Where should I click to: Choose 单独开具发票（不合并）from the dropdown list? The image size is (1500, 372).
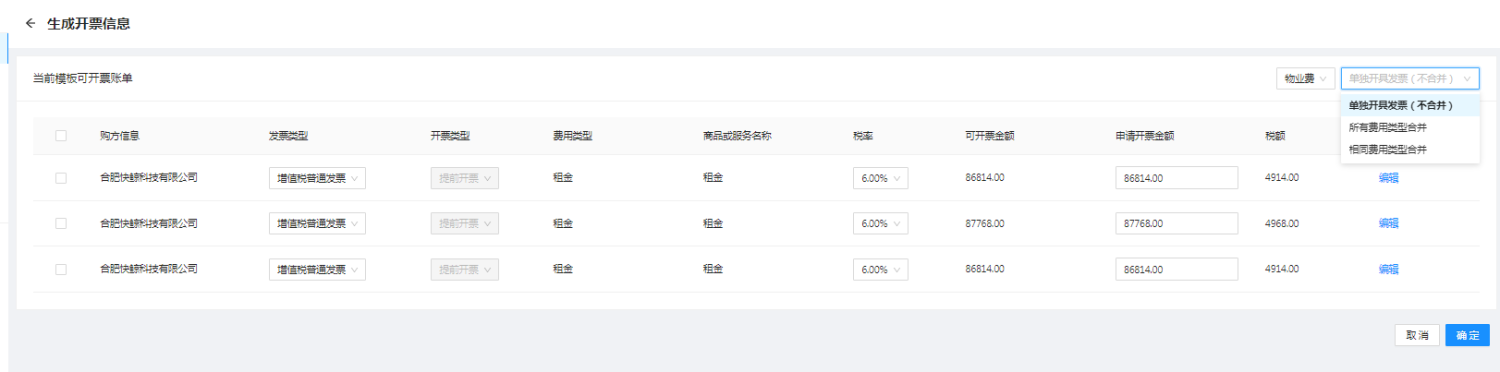[x=1410, y=105]
